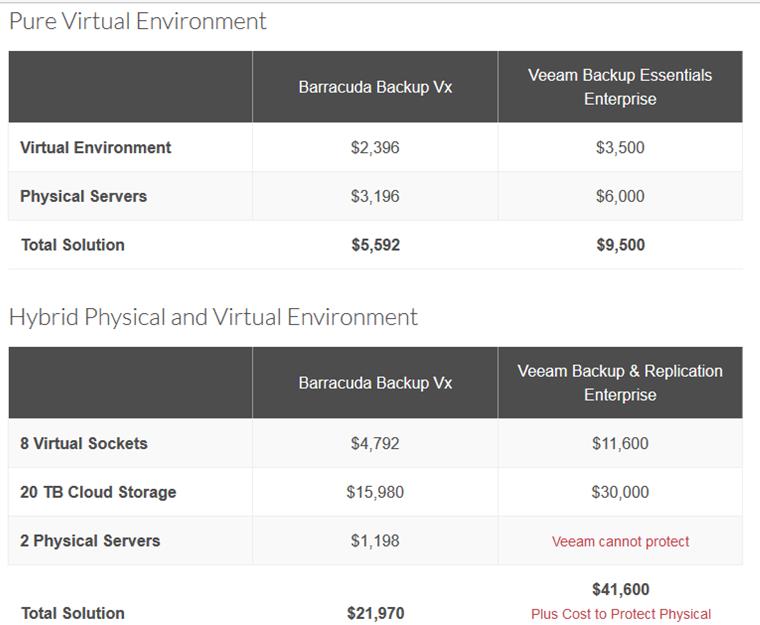Click the $15,980 price cell
The height and width of the screenshot is (625, 760).
click(x=375, y=492)
